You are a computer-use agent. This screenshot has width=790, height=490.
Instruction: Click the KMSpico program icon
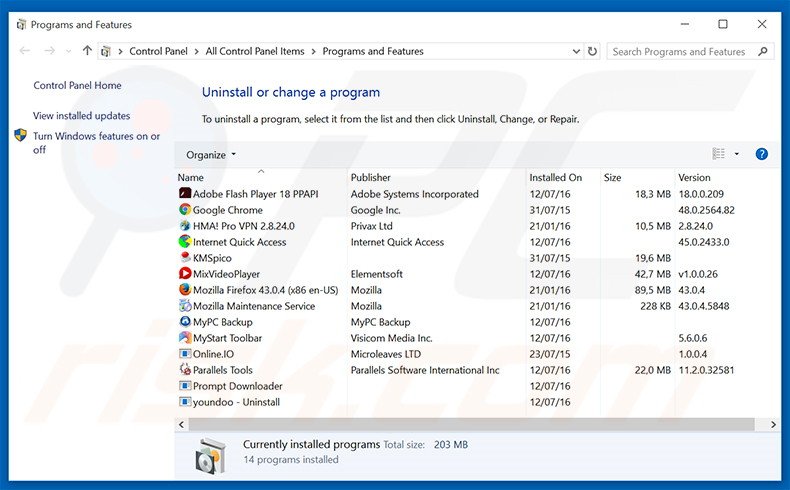[185, 258]
